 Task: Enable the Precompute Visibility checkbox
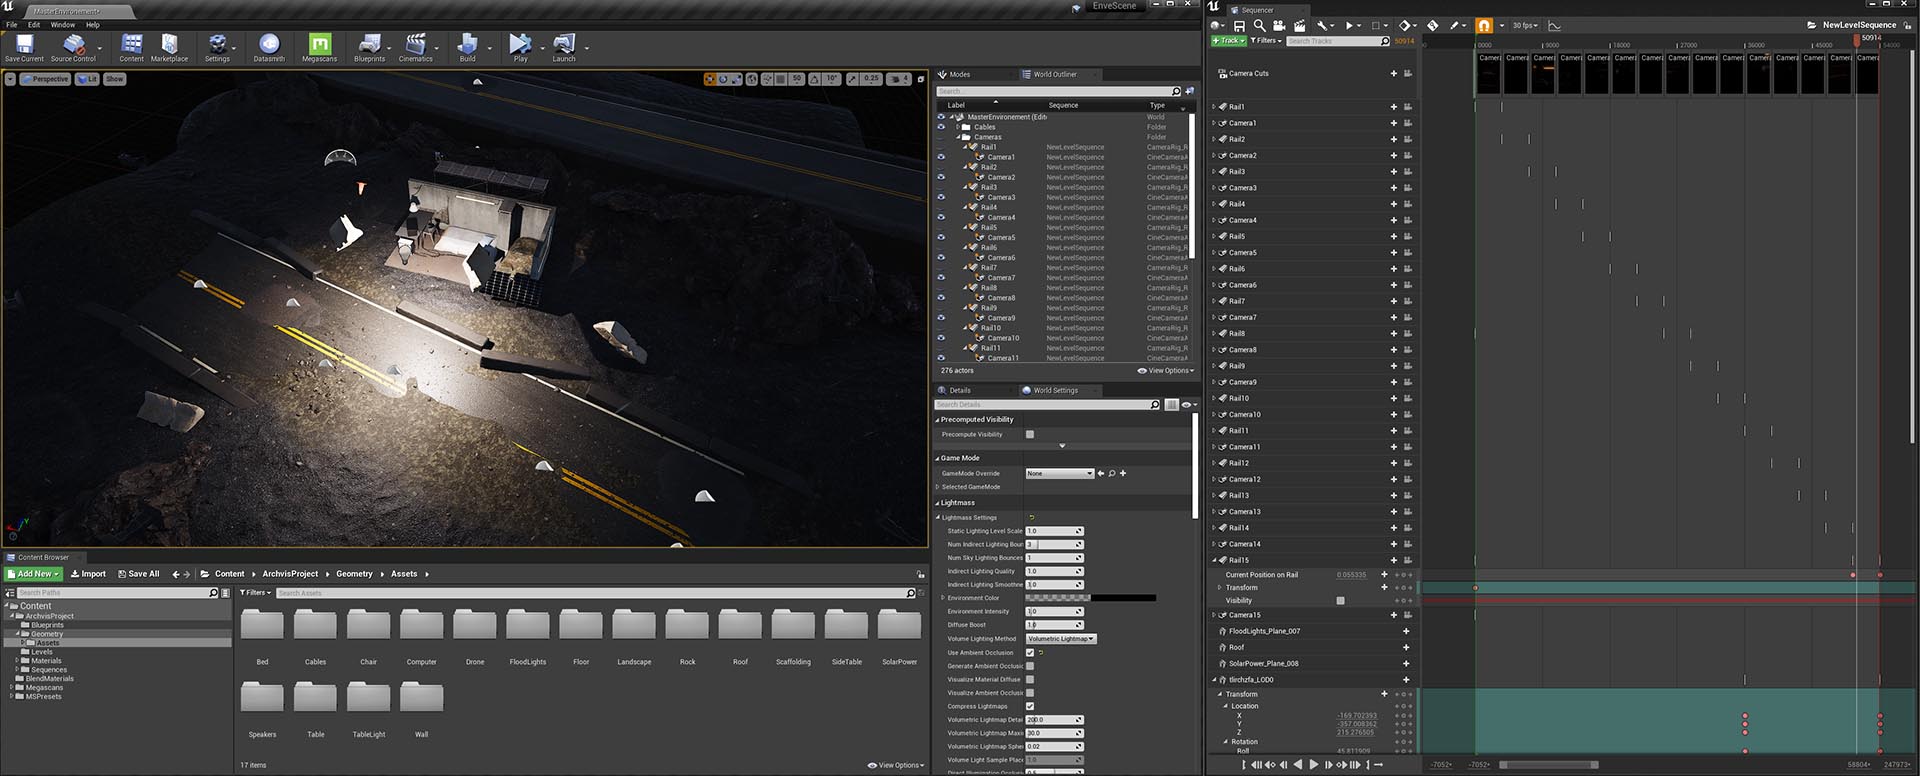(x=1030, y=435)
